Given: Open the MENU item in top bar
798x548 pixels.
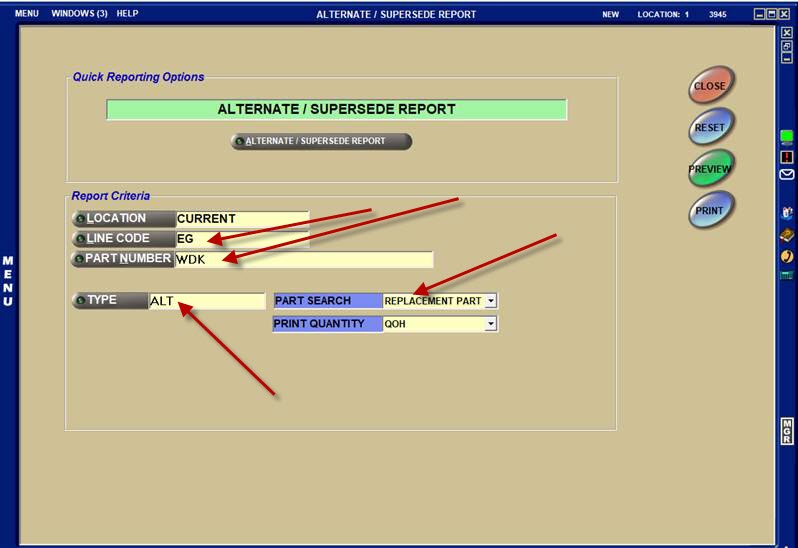Looking at the screenshot, I should pos(27,14).
